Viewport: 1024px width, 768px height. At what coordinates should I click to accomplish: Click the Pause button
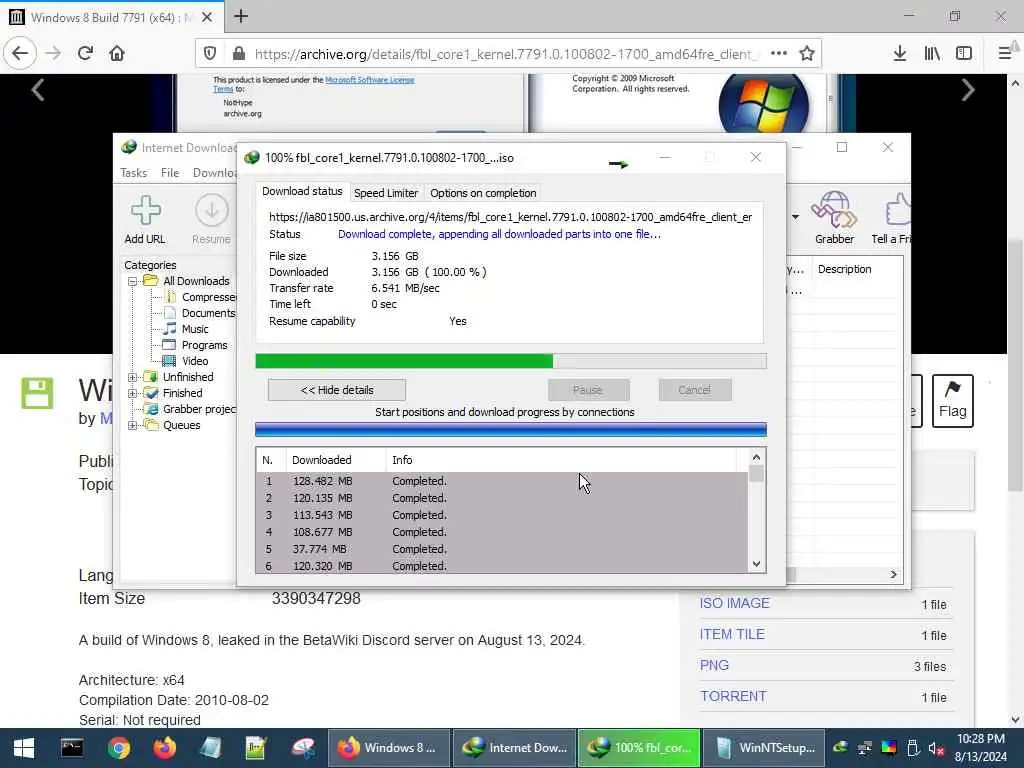[x=588, y=390]
